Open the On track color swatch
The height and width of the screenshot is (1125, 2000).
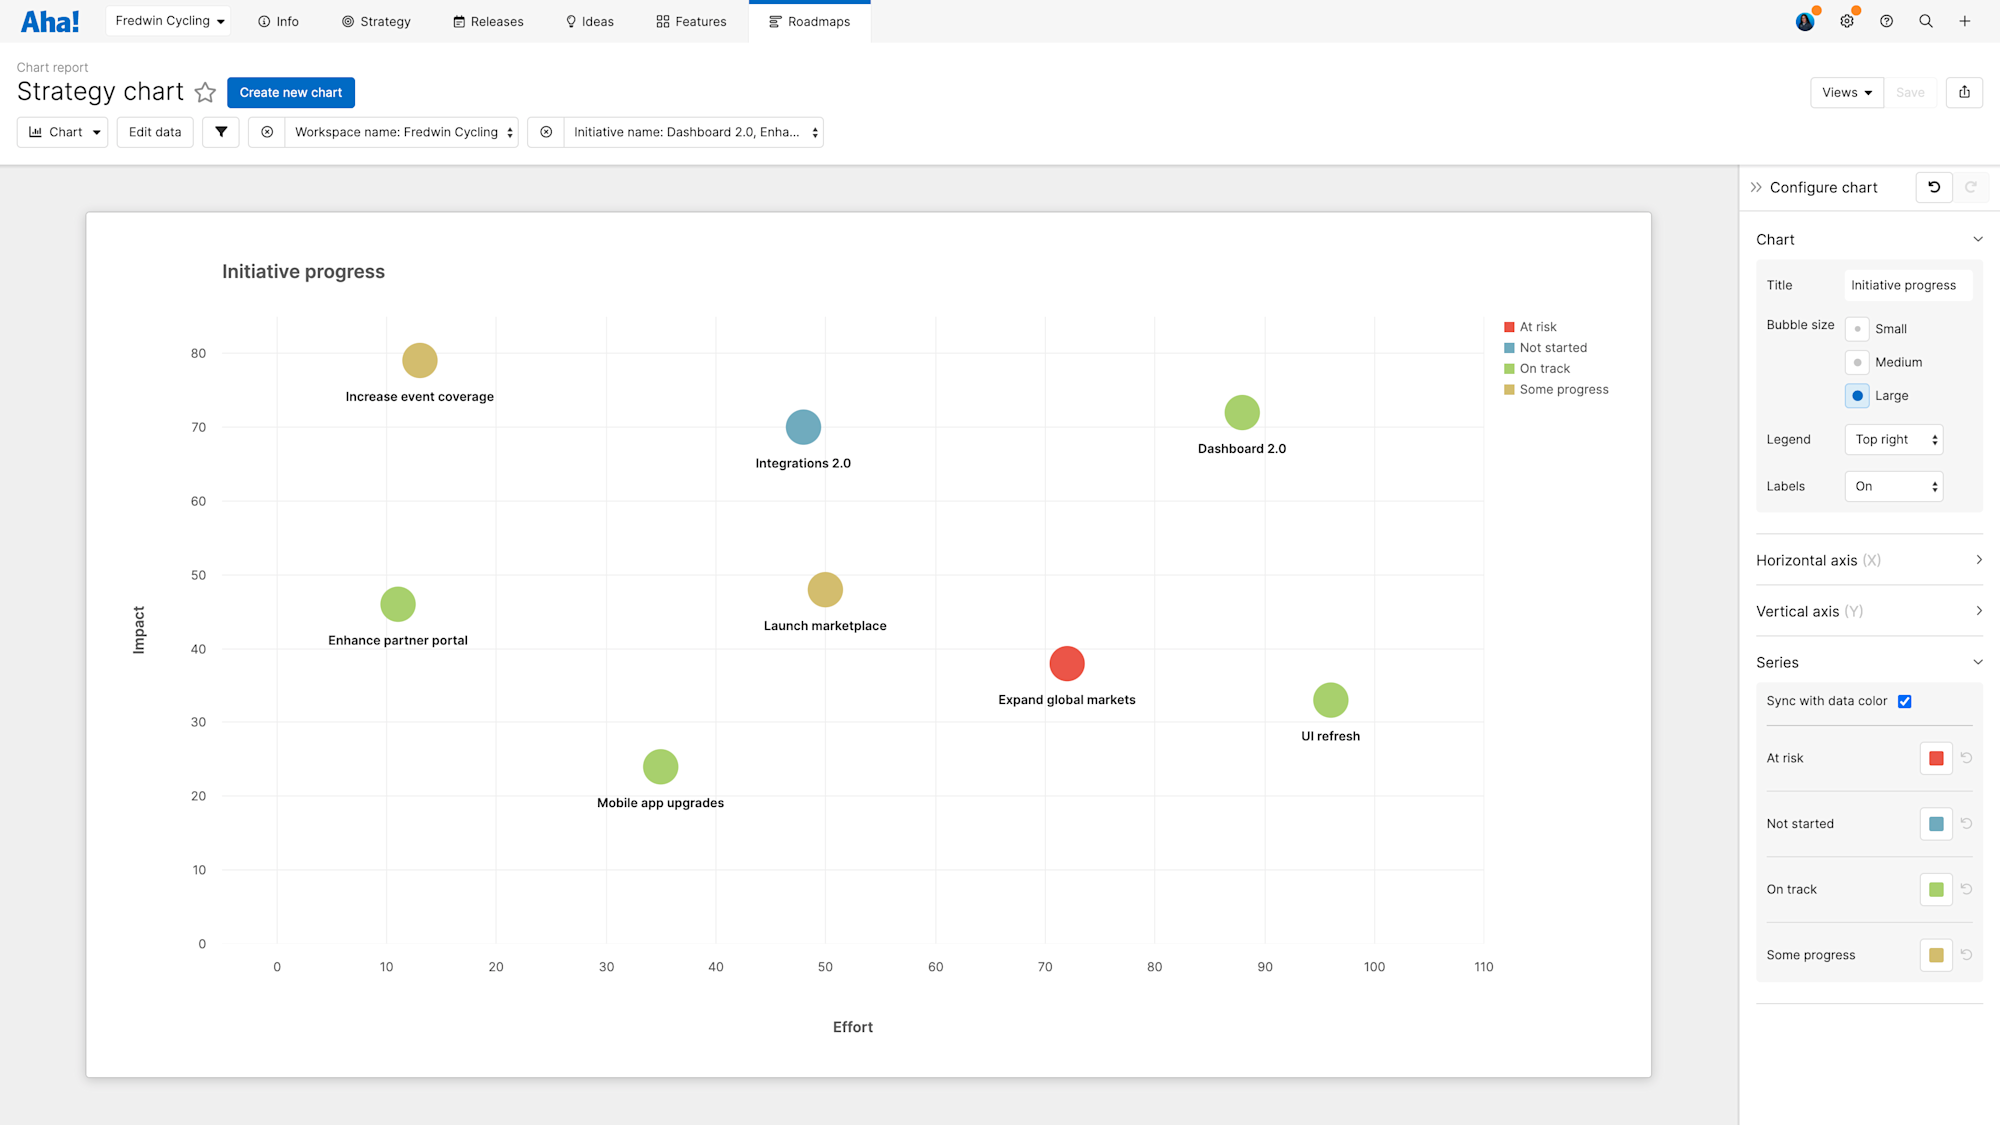(1936, 889)
